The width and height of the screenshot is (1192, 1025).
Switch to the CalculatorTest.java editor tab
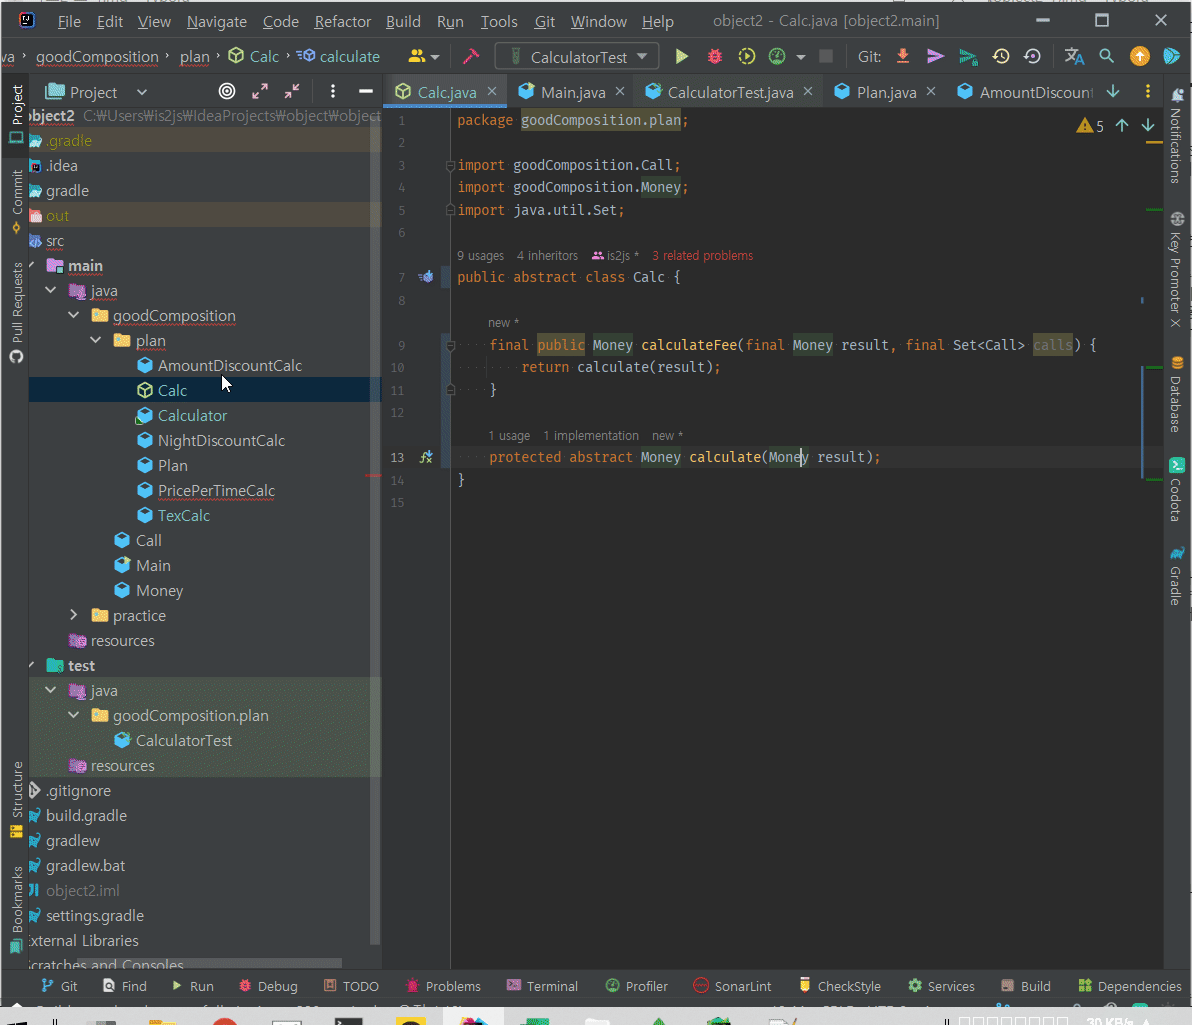[730, 92]
